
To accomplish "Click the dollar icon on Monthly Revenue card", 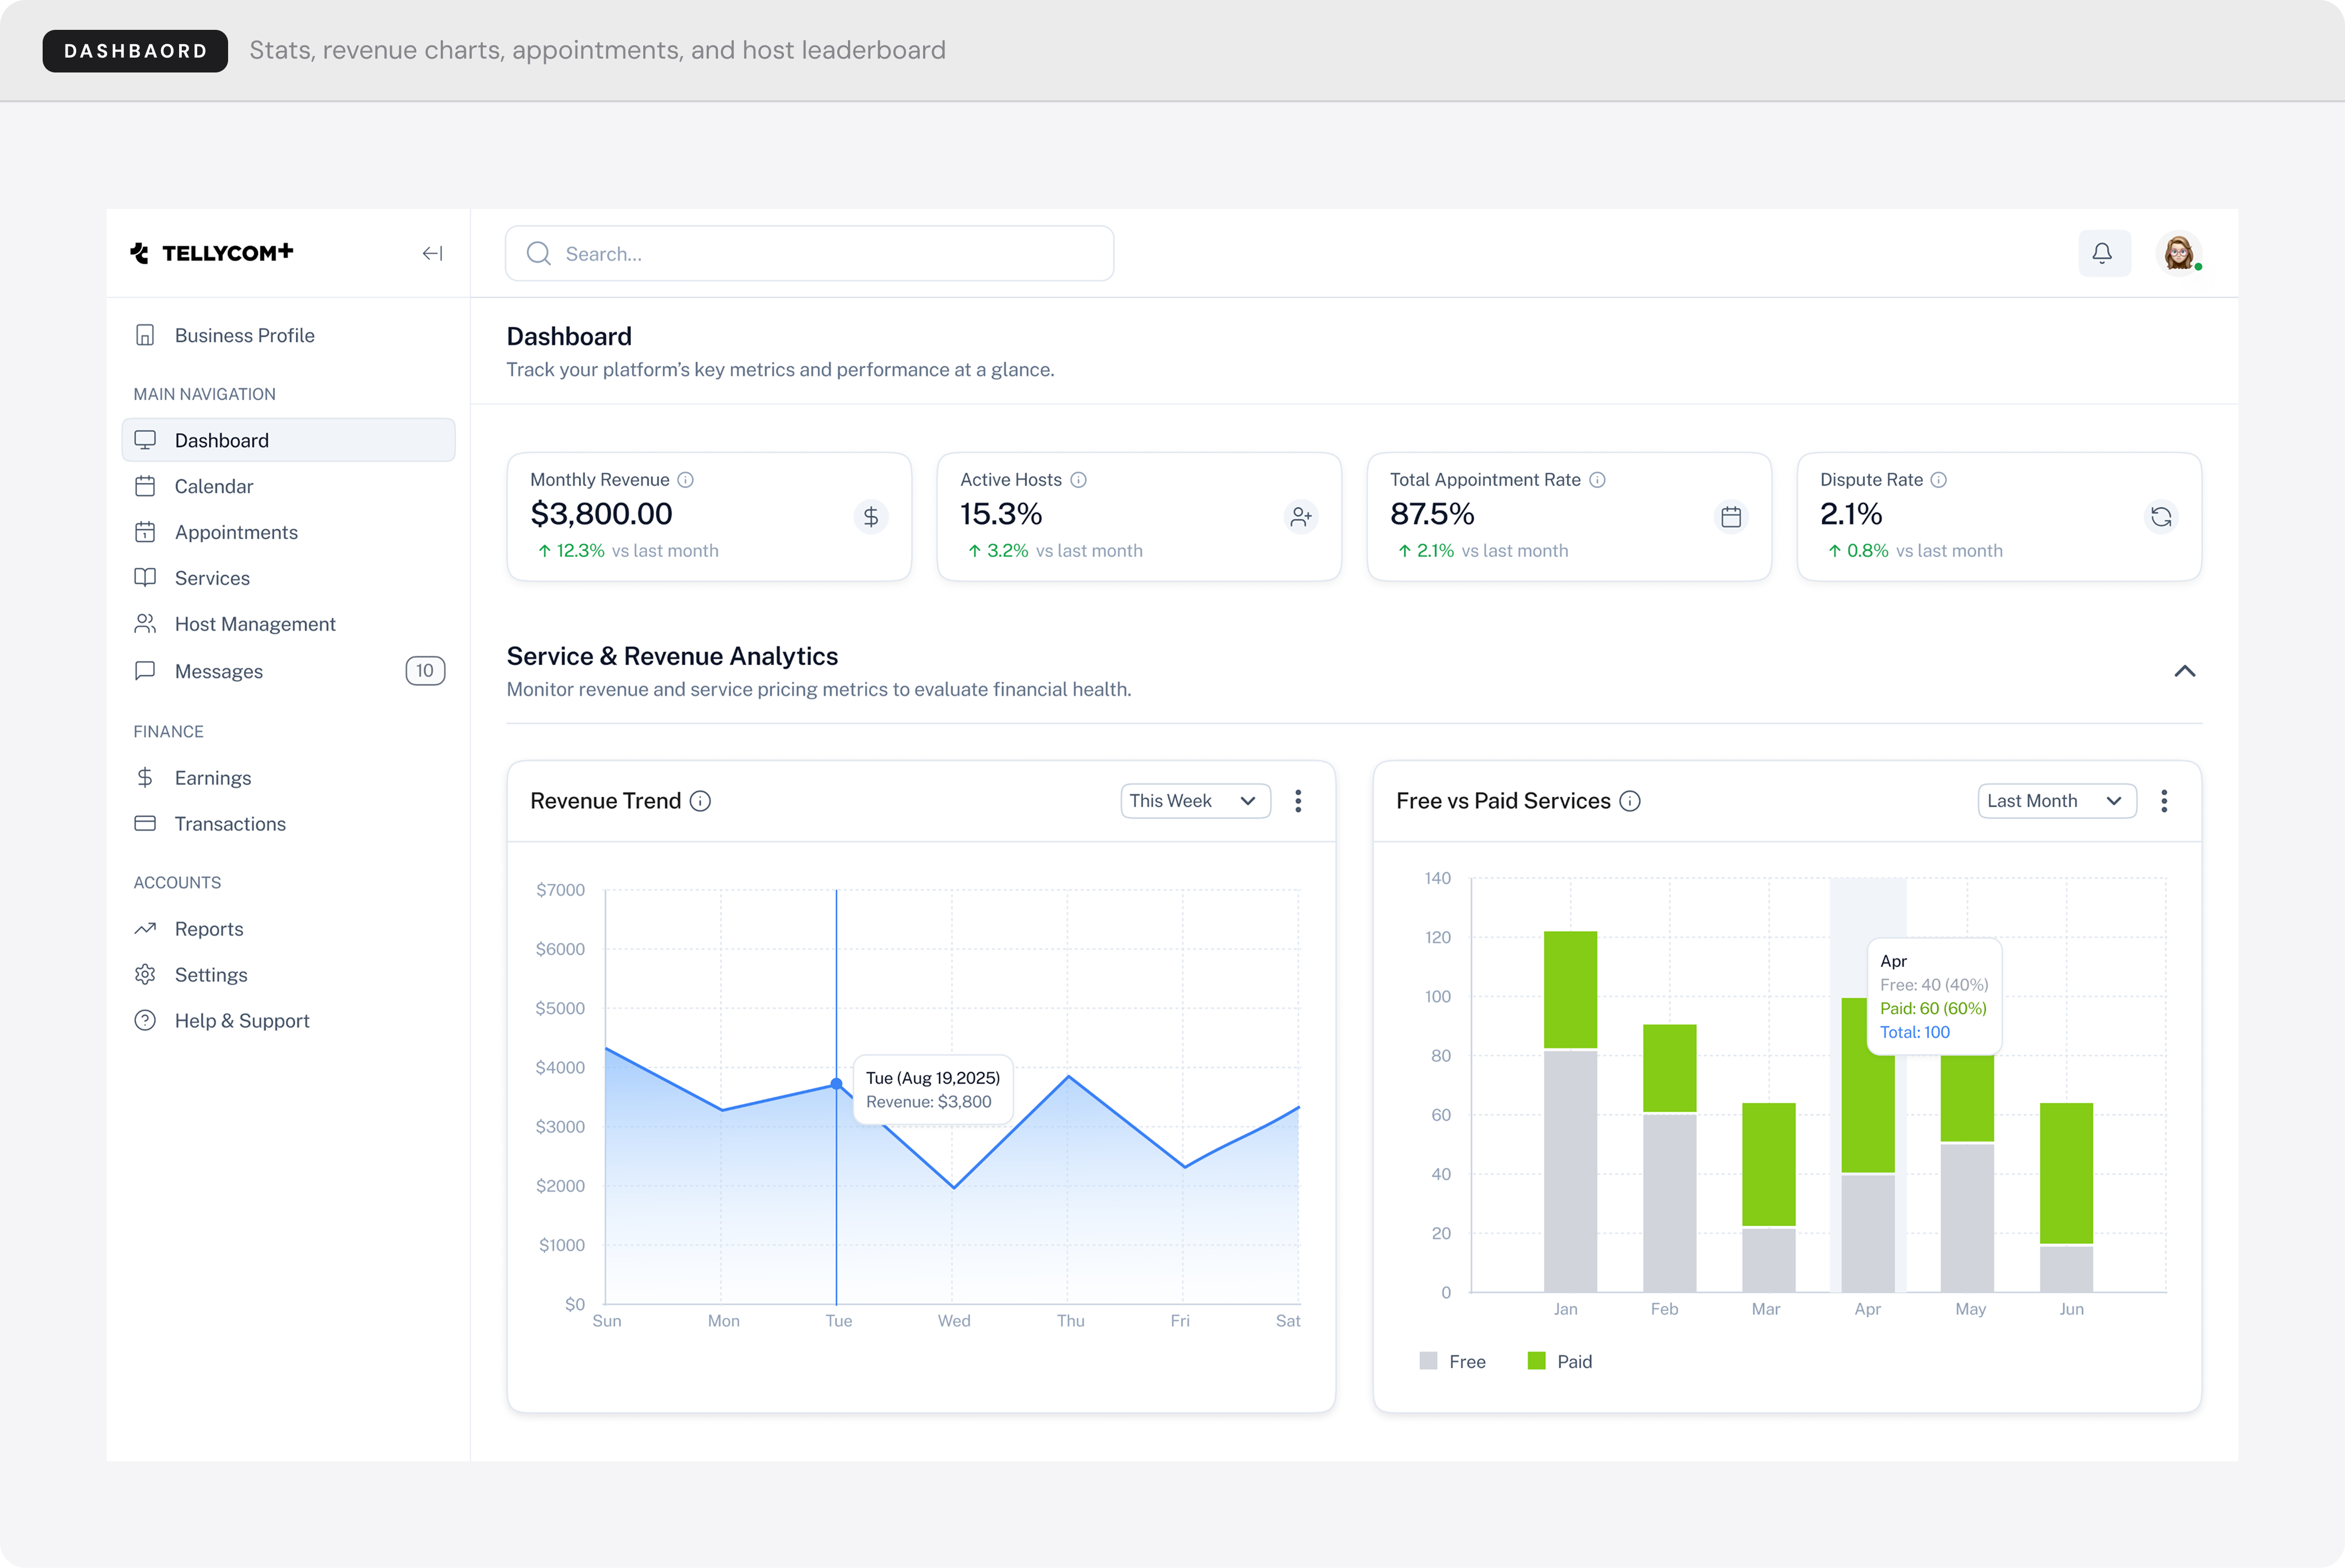I will (x=870, y=517).
